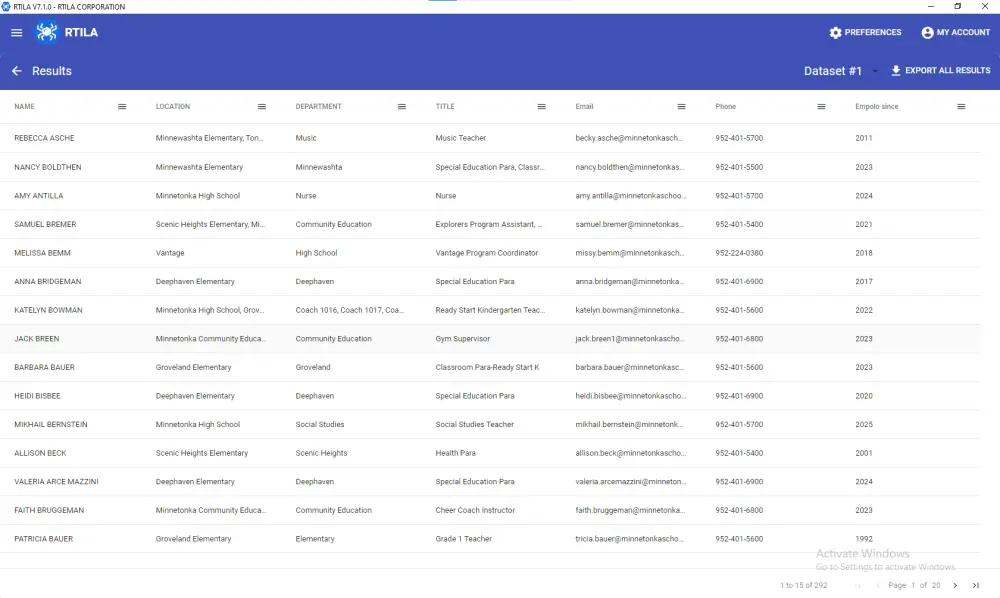Sort by LOCATION column header
1000x598 pixels.
(x=173, y=106)
